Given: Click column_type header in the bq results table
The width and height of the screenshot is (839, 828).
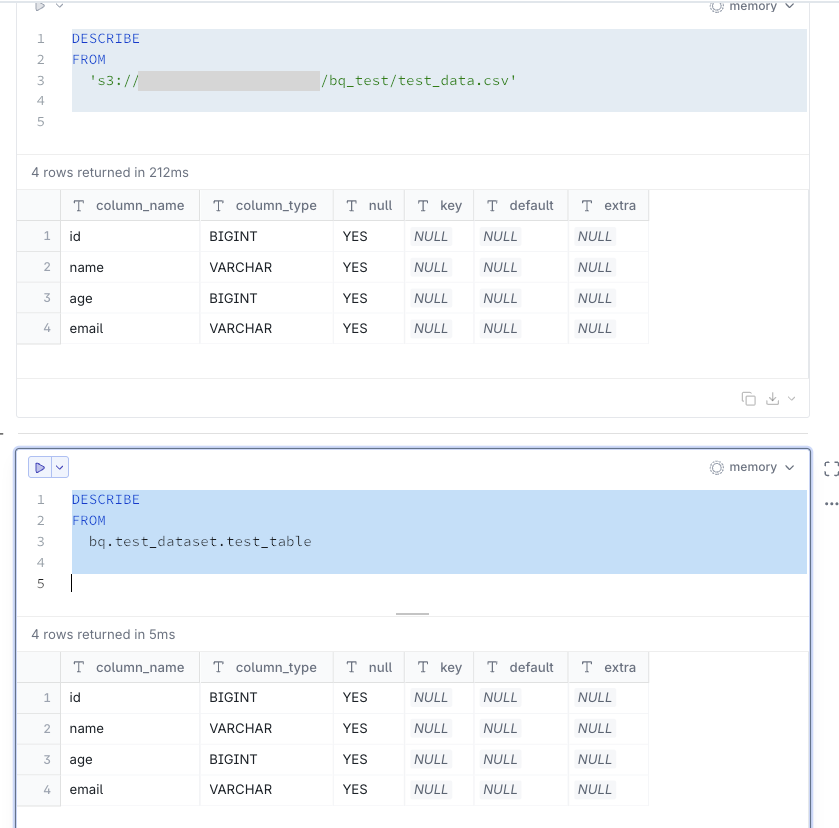Looking at the screenshot, I should click(275, 667).
